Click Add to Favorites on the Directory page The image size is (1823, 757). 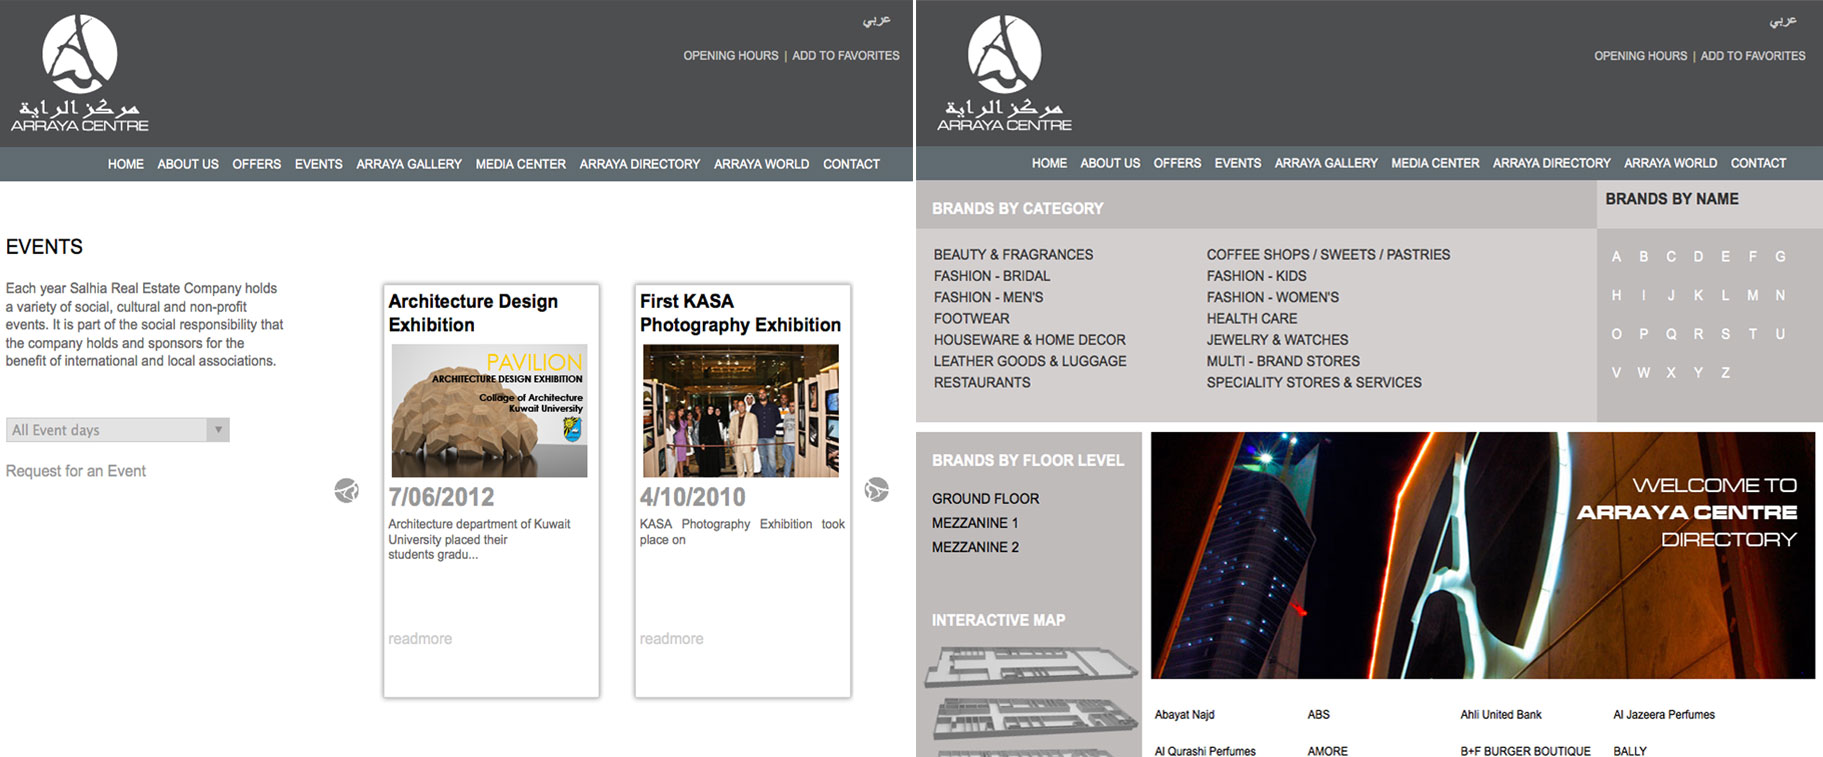coord(1753,56)
